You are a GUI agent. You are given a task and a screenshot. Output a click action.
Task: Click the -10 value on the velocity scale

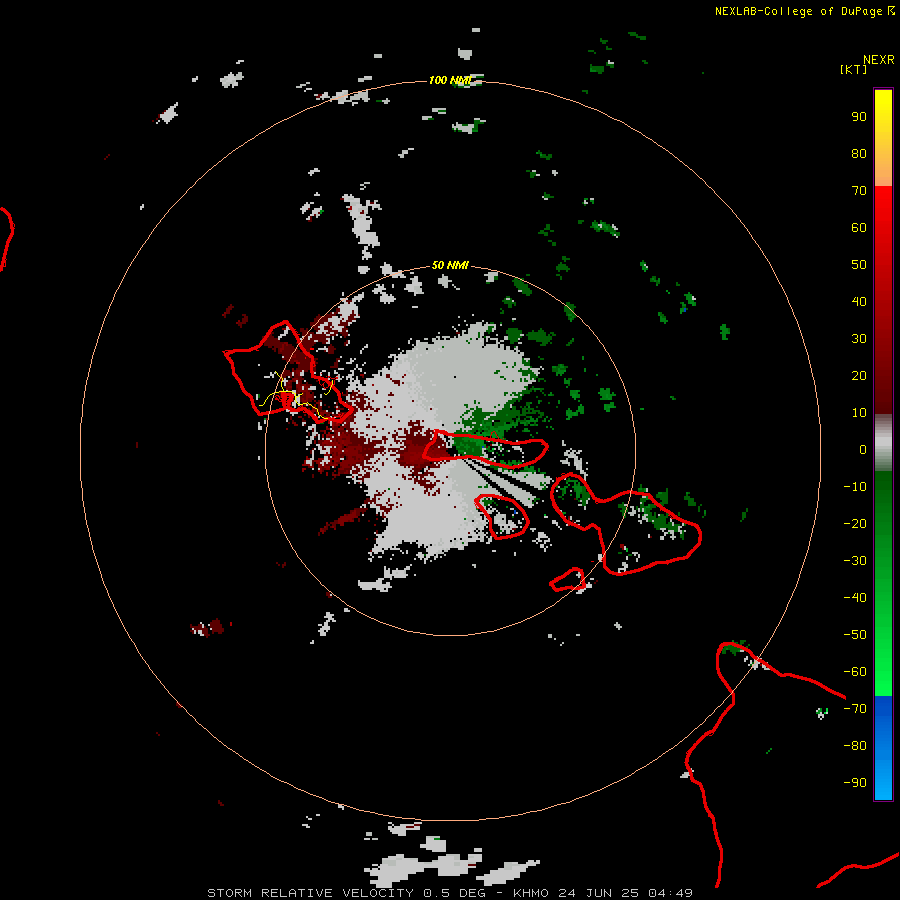(x=855, y=487)
